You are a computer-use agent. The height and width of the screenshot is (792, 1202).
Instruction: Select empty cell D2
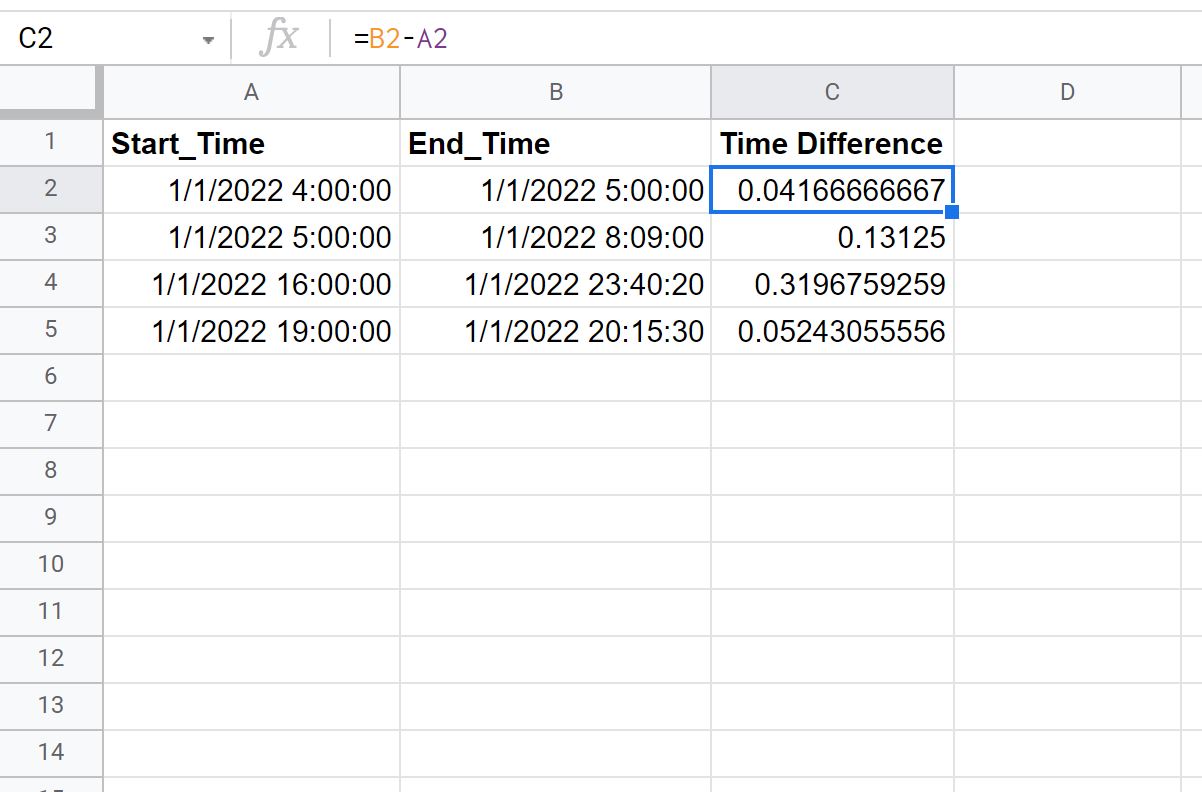pyautogui.click(x=1067, y=190)
